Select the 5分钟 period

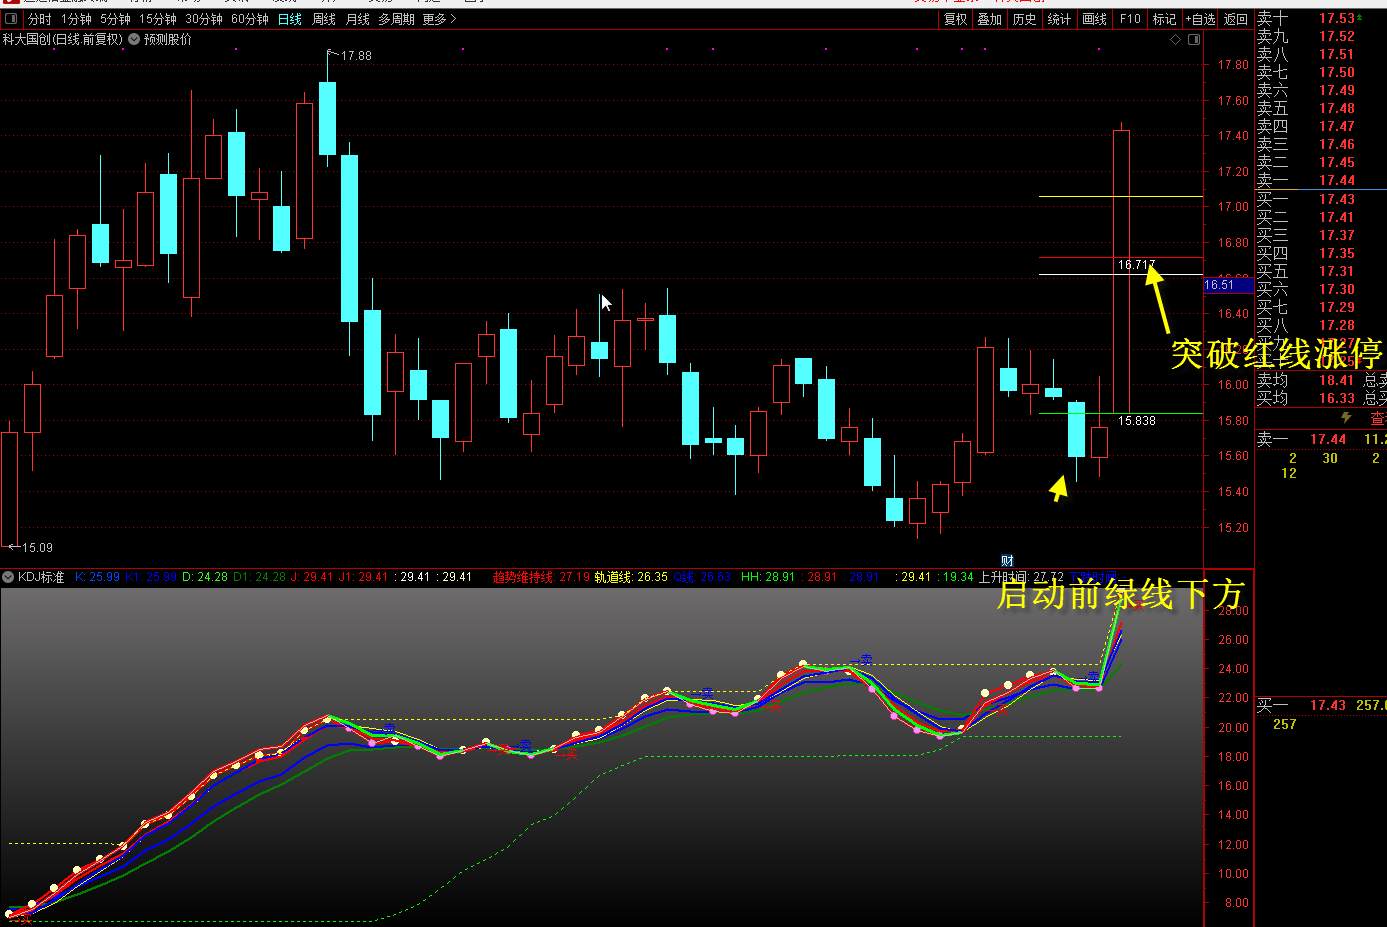115,19
